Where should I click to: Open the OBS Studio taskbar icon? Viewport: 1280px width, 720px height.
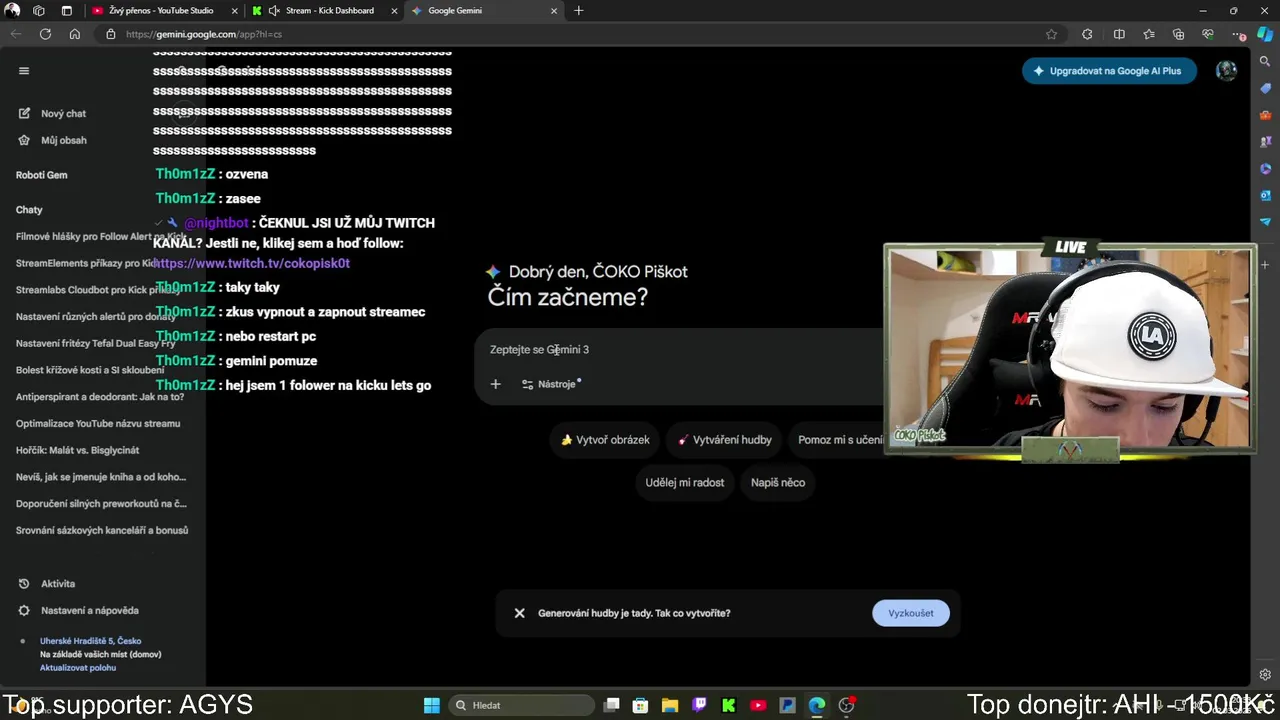(847, 705)
